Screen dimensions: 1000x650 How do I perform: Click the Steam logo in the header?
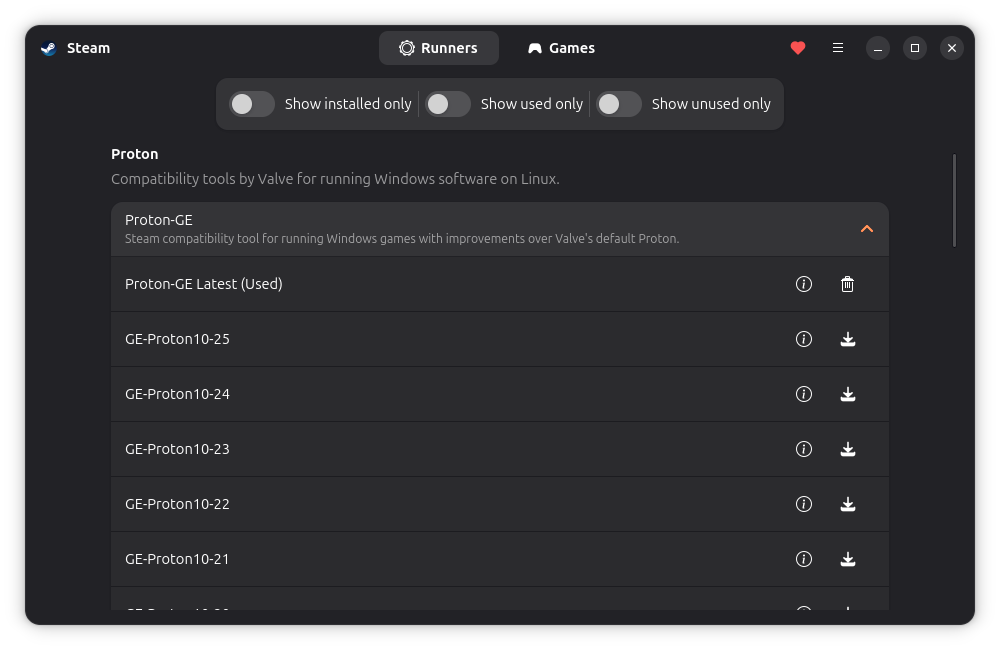point(47,47)
